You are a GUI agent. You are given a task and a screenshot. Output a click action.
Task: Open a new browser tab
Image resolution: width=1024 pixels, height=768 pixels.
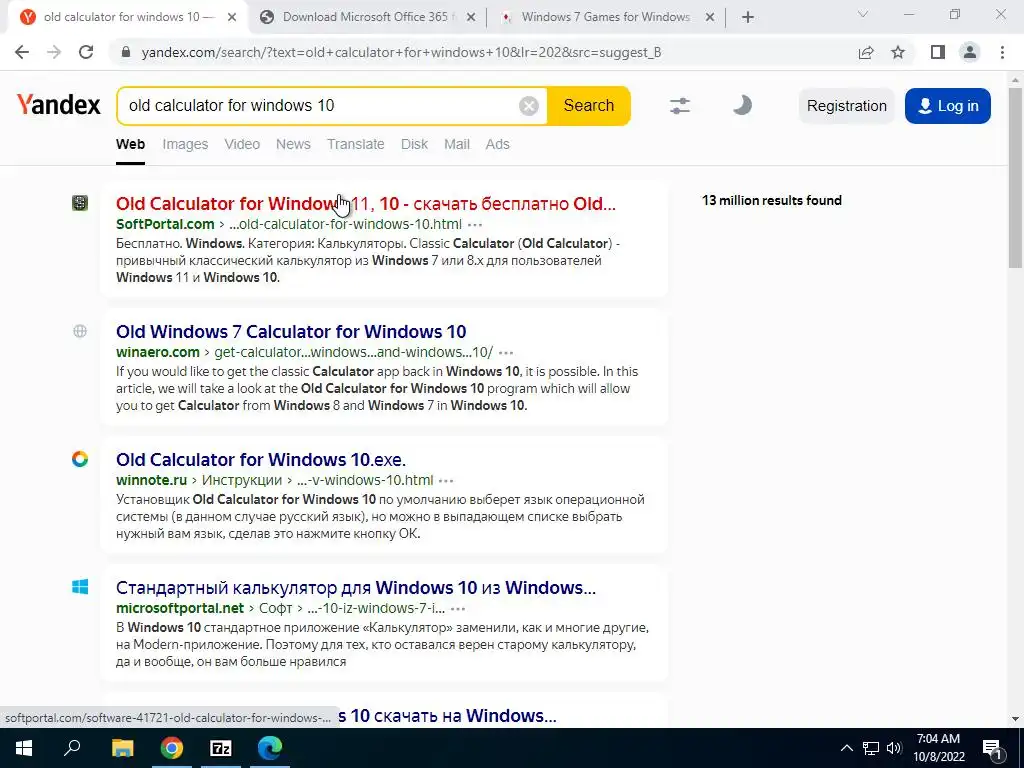[x=748, y=17]
